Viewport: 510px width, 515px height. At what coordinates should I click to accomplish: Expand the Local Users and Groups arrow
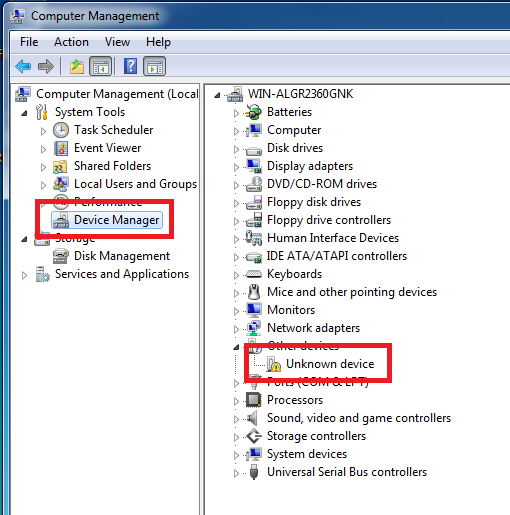43,185
